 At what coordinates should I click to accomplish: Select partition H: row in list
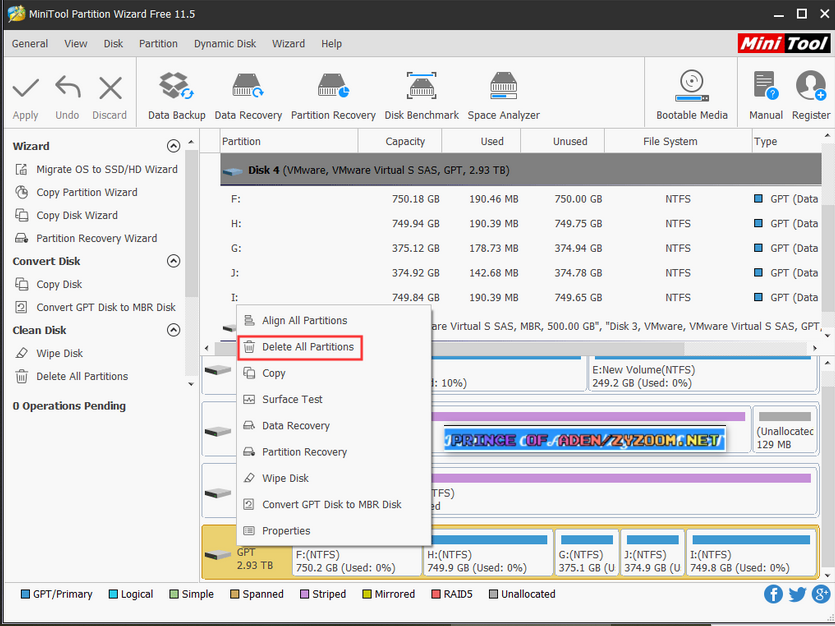coord(520,224)
